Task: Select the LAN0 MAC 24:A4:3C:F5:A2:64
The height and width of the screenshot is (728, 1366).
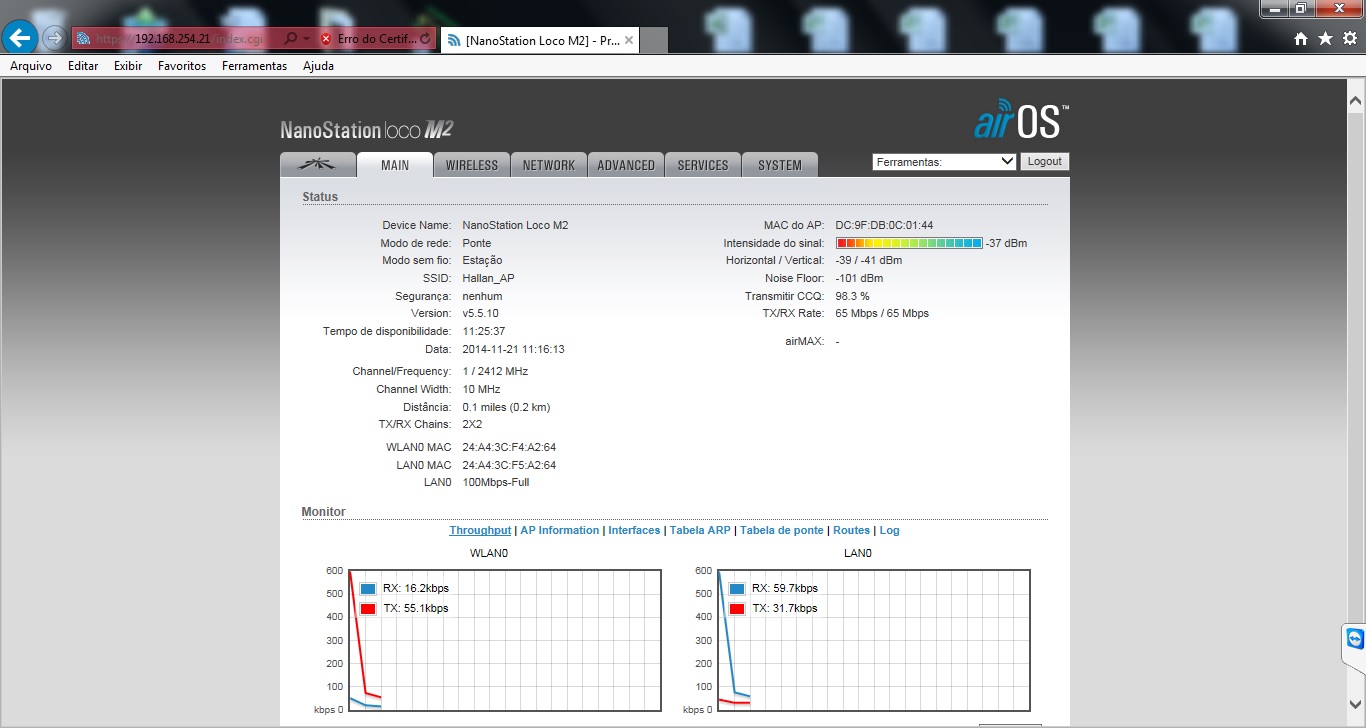Action: tap(509, 465)
